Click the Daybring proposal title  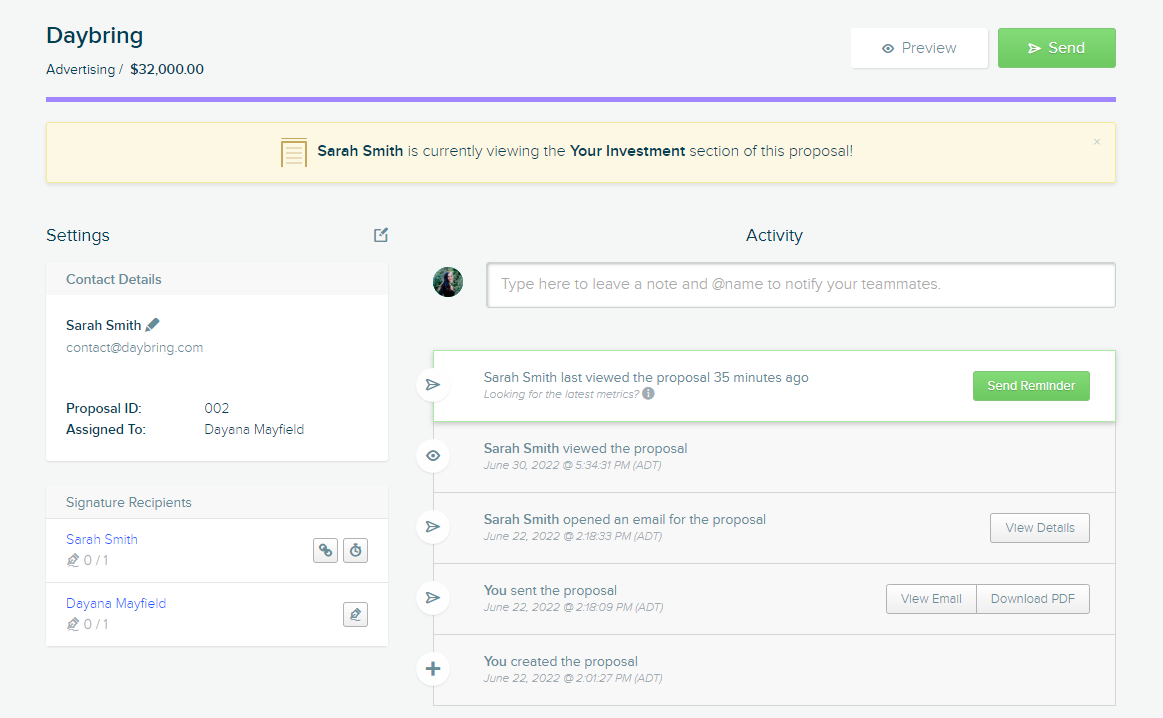[94, 36]
